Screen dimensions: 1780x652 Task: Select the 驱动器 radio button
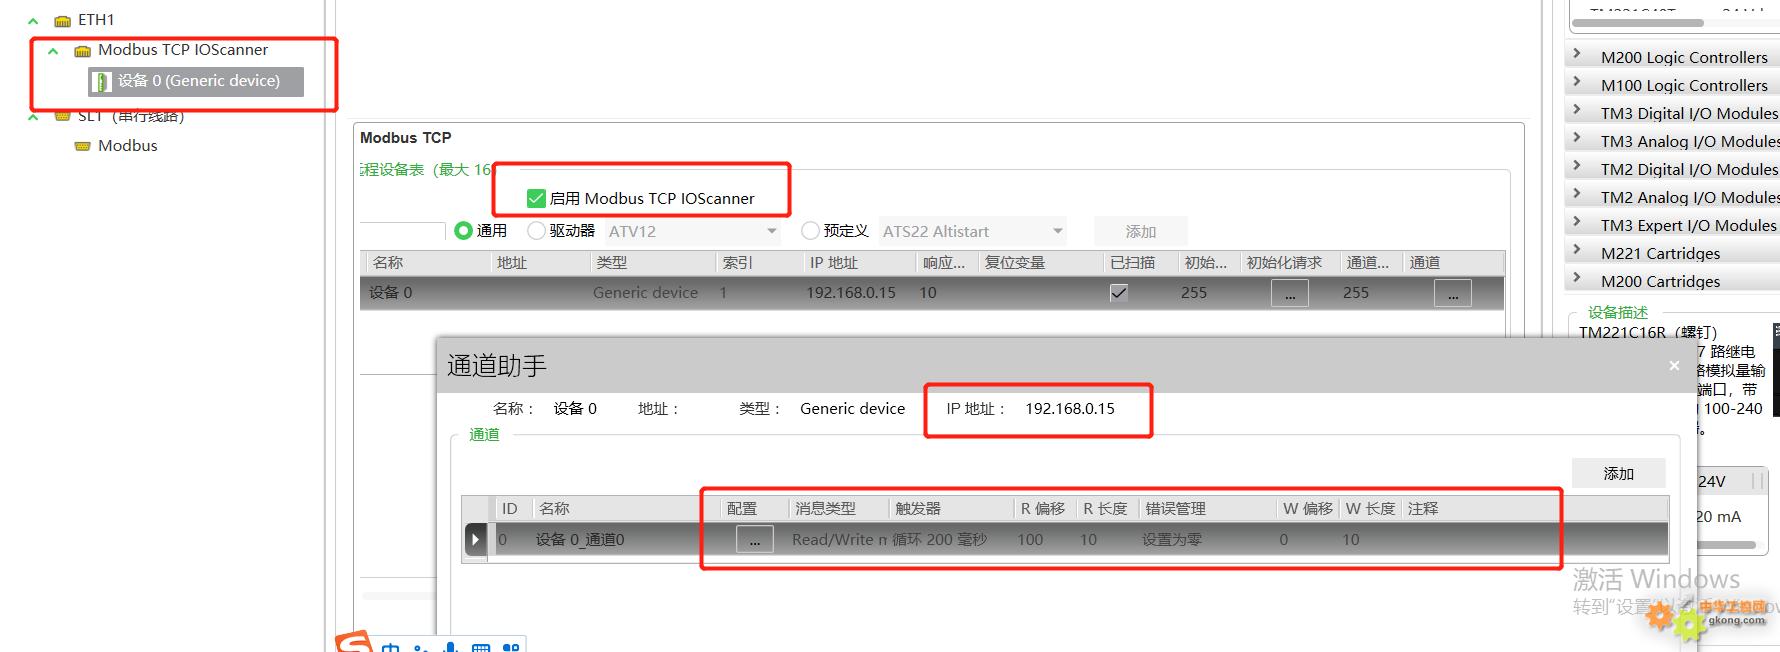pos(536,231)
